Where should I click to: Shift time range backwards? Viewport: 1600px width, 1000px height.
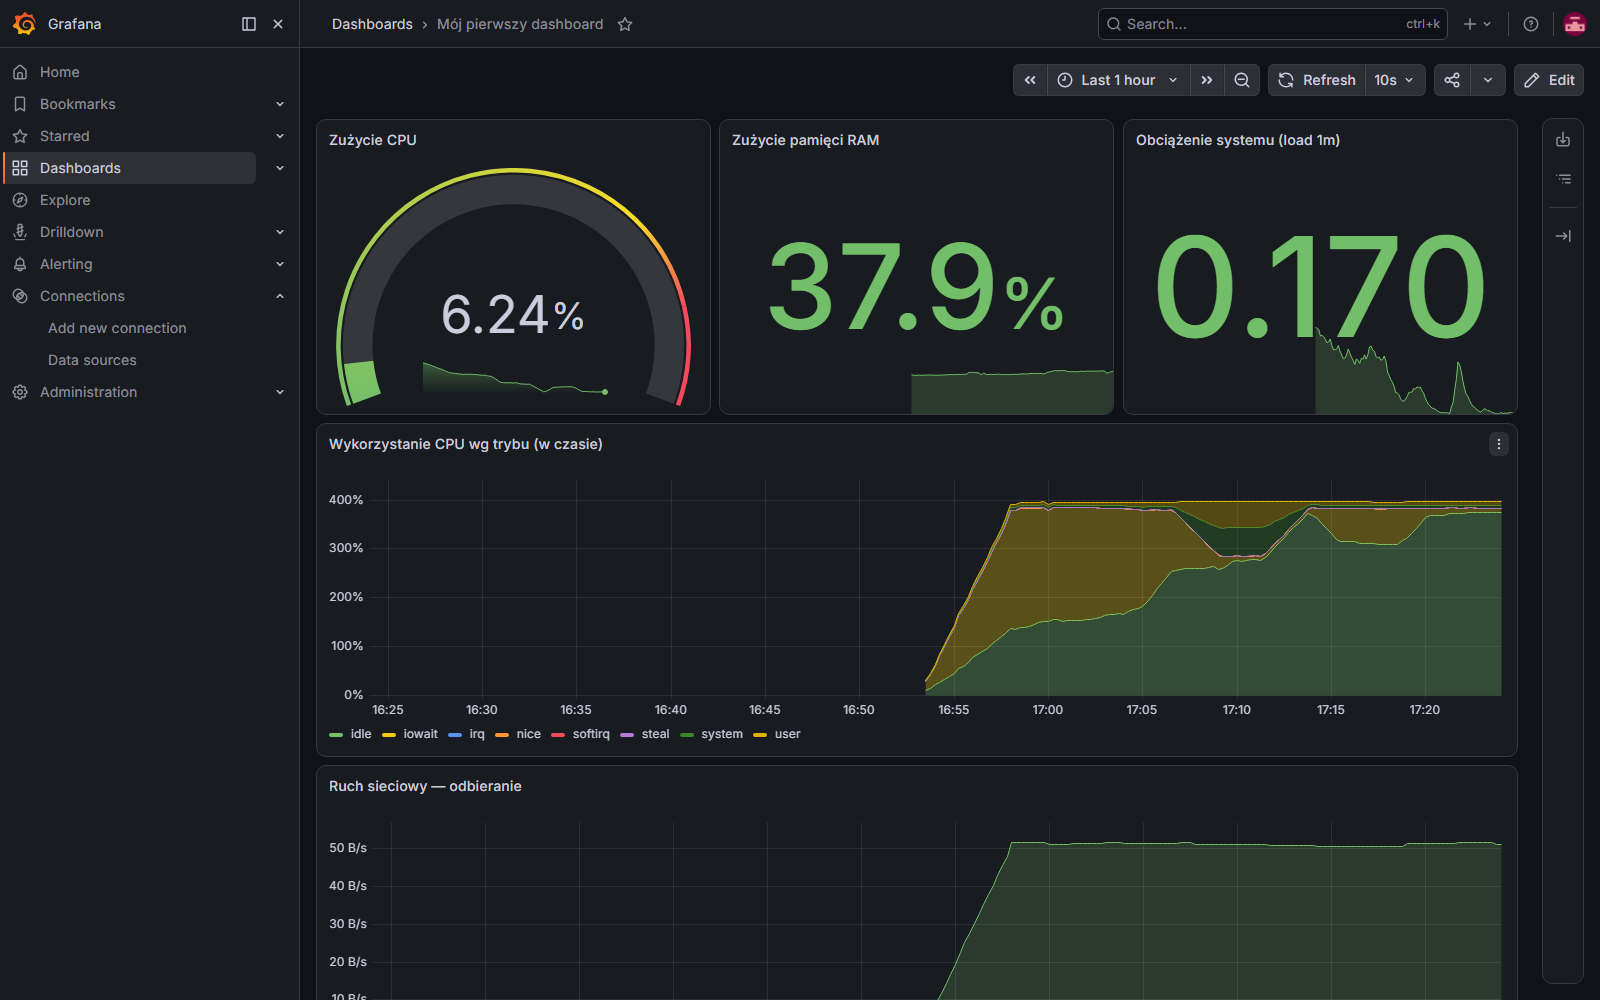[x=1030, y=80]
